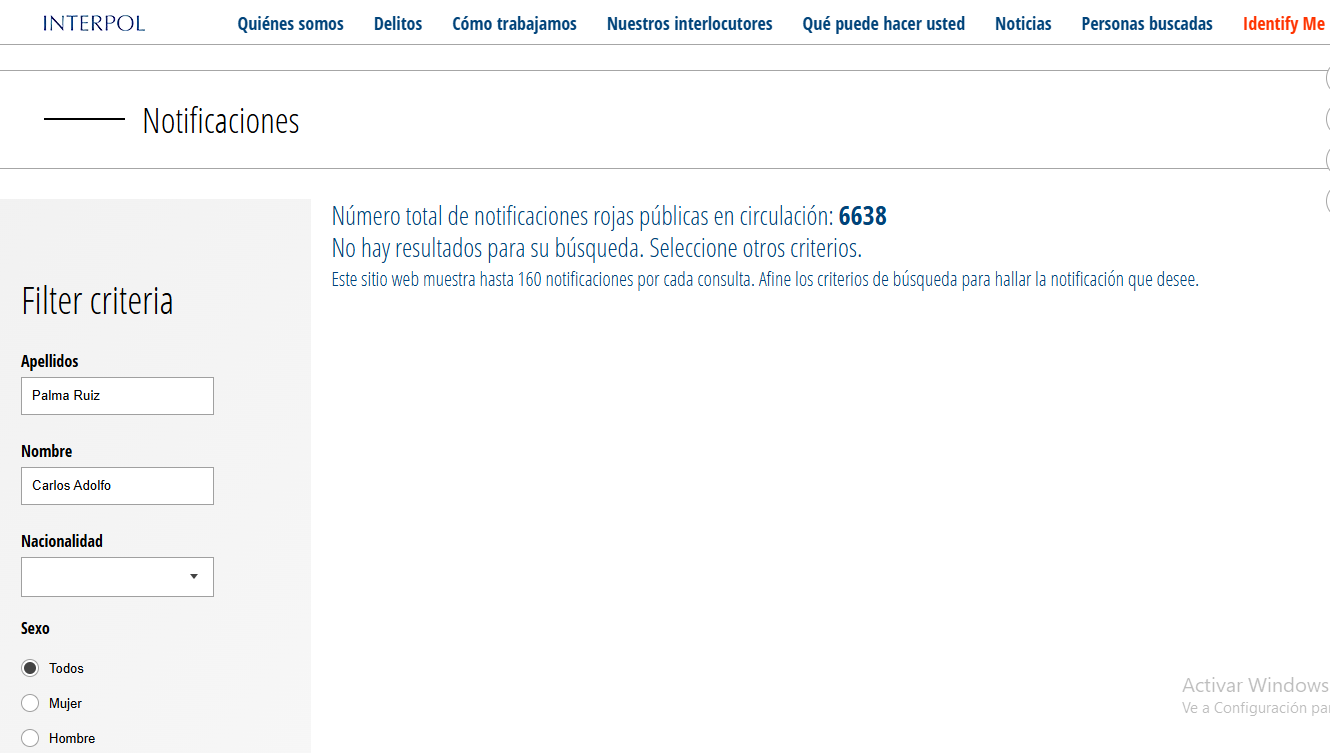The width and height of the screenshot is (1330, 753).
Task: Click the INTERPOL logo
Action: coord(94,23)
